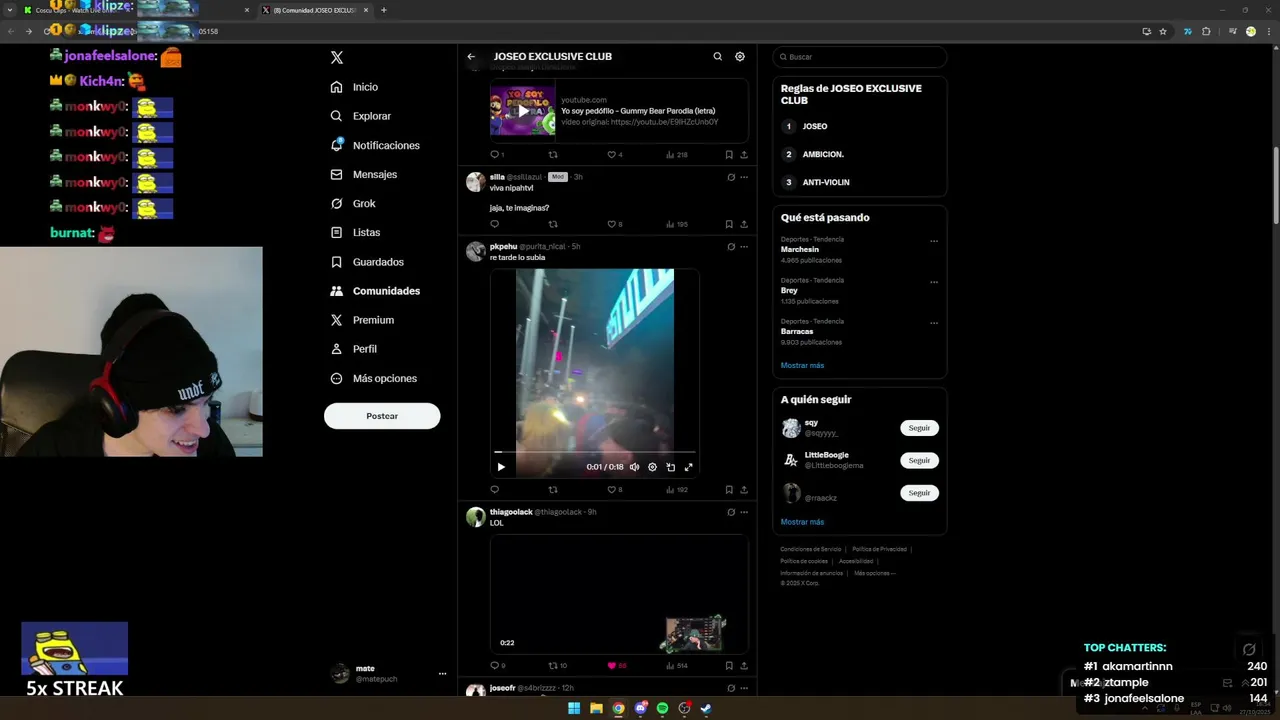Open account menu dots next to mate
The height and width of the screenshot is (720, 1280).
[442, 674]
